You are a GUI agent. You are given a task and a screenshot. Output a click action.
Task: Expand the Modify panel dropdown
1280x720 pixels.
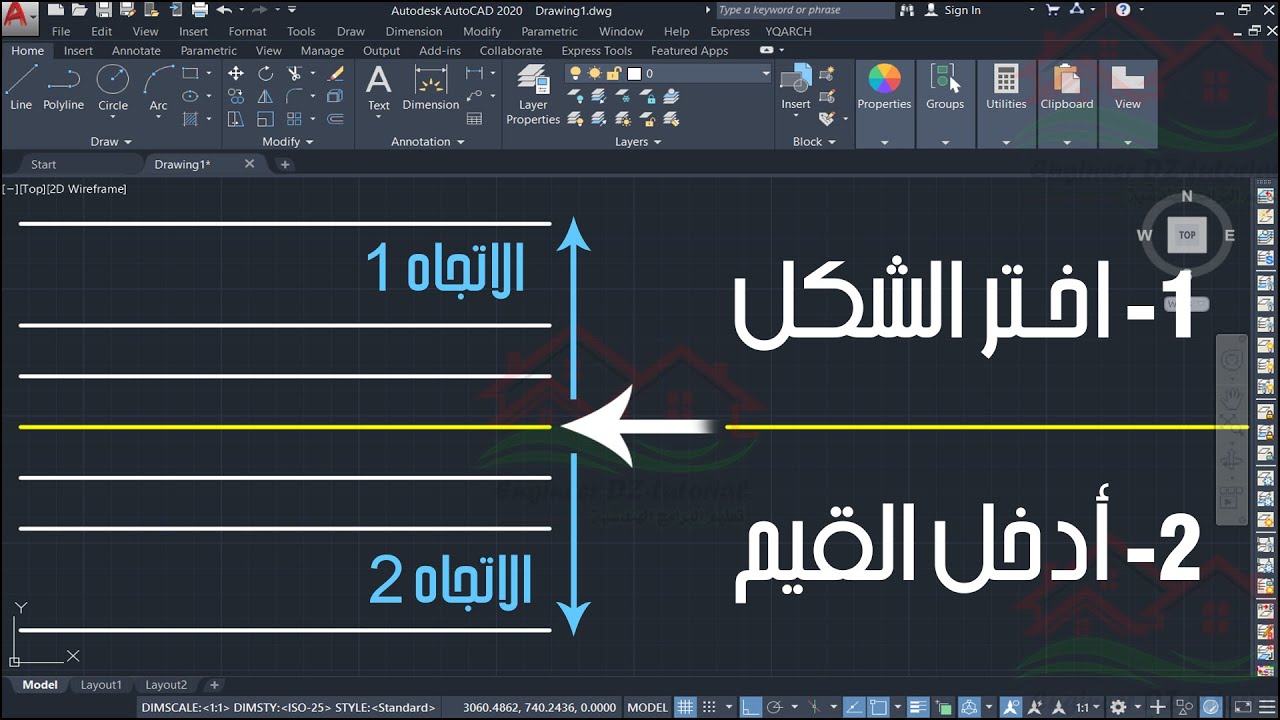pyautogui.click(x=288, y=142)
